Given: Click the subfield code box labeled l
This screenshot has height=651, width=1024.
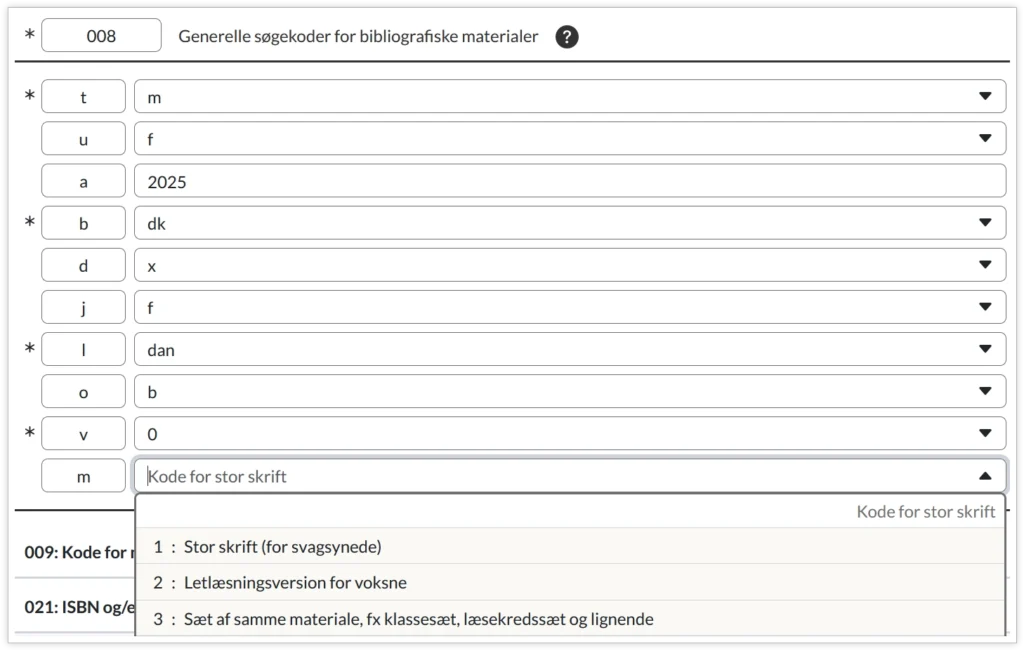Looking at the screenshot, I should click(x=83, y=350).
